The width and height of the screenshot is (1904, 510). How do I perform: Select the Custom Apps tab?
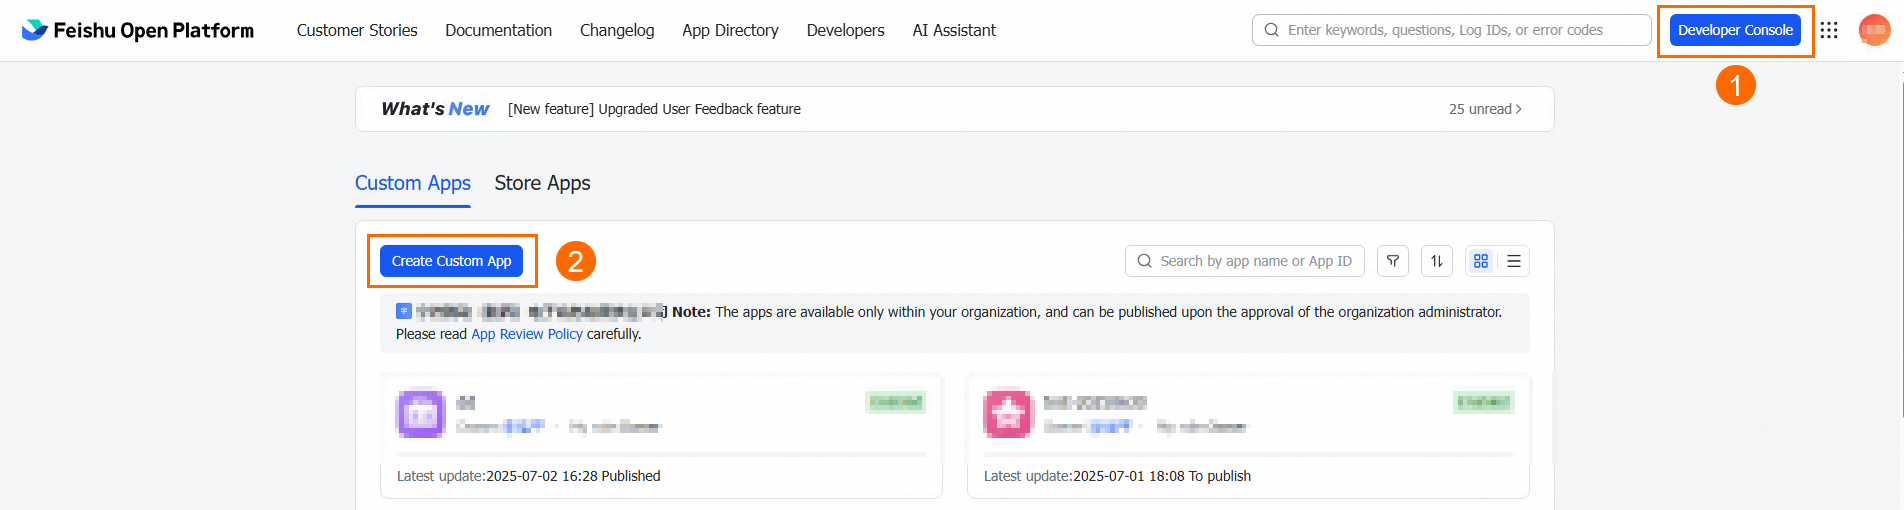coord(413,183)
